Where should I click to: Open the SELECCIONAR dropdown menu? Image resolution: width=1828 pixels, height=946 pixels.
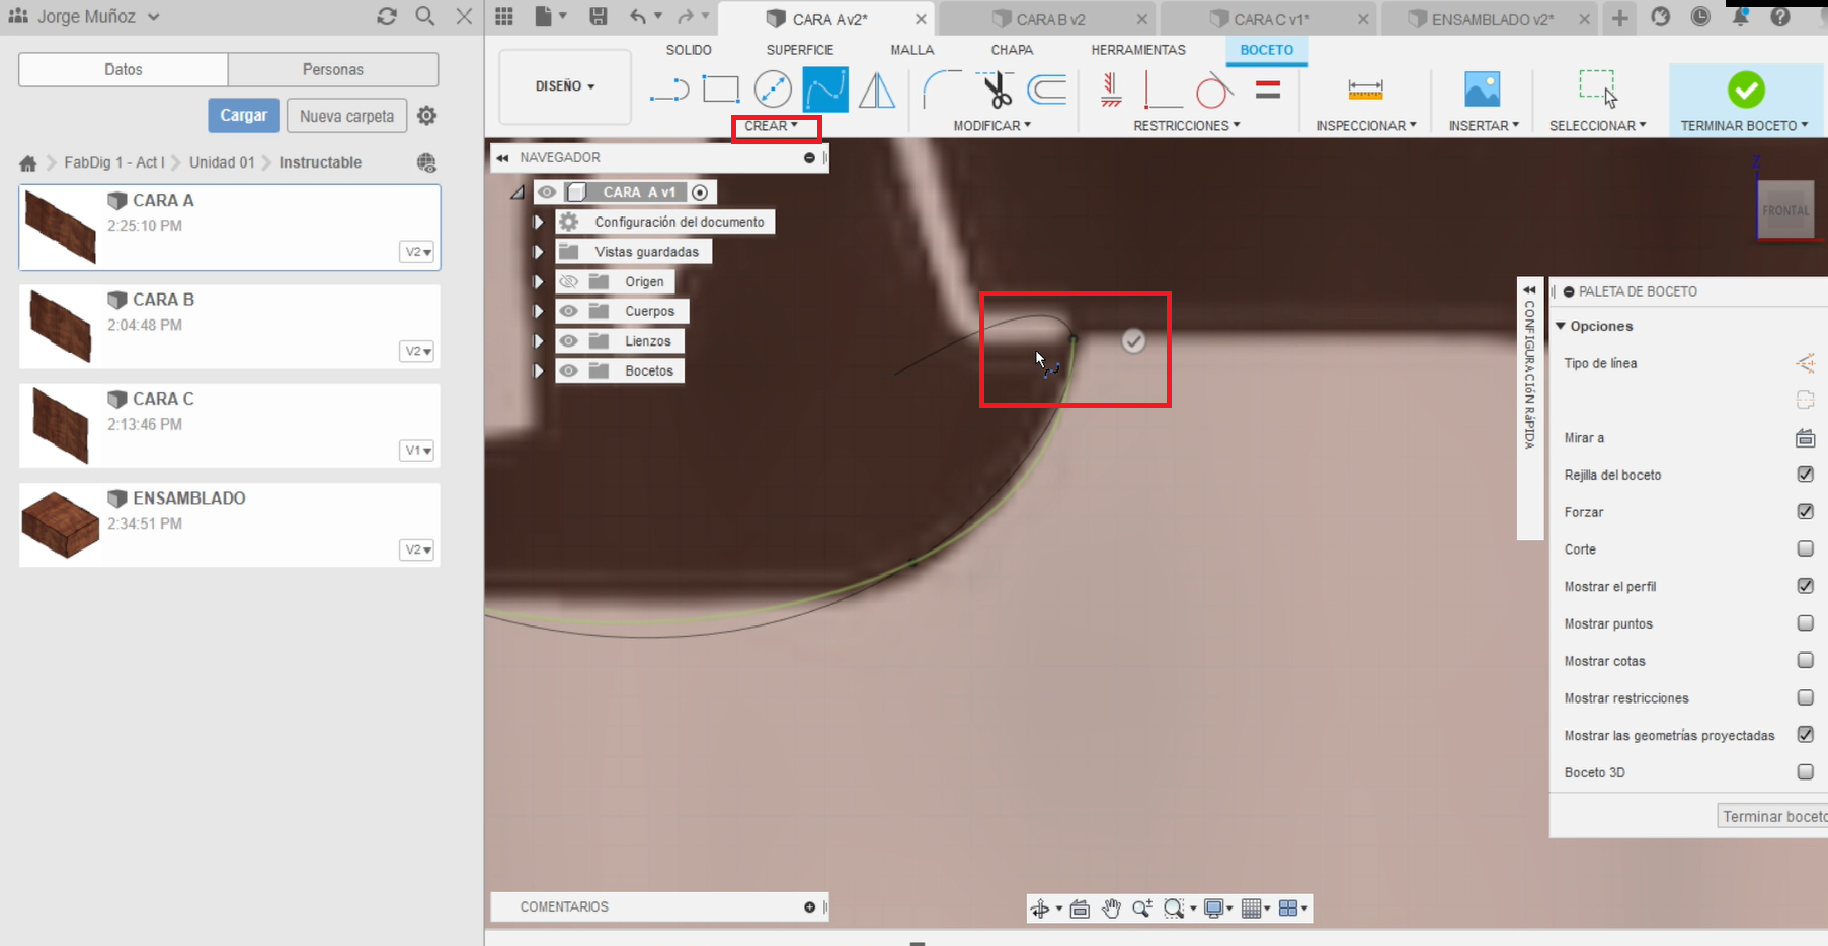1598,126
